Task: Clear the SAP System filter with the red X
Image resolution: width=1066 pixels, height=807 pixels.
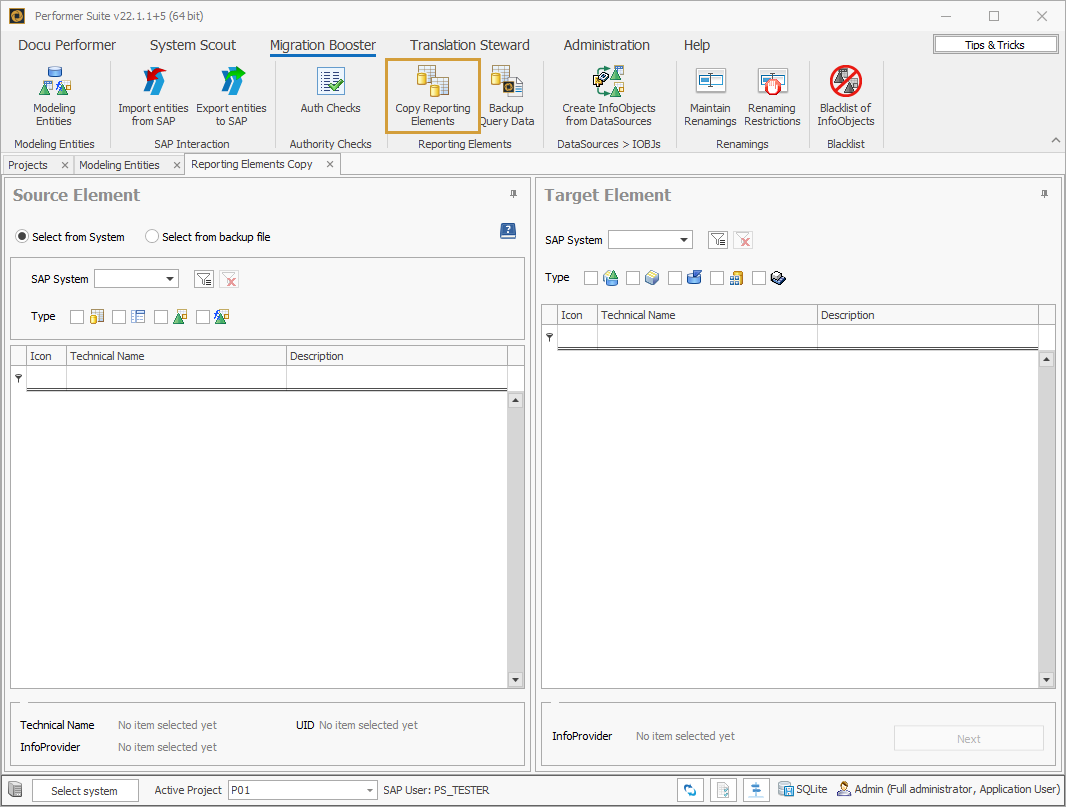Action: [x=230, y=280]
